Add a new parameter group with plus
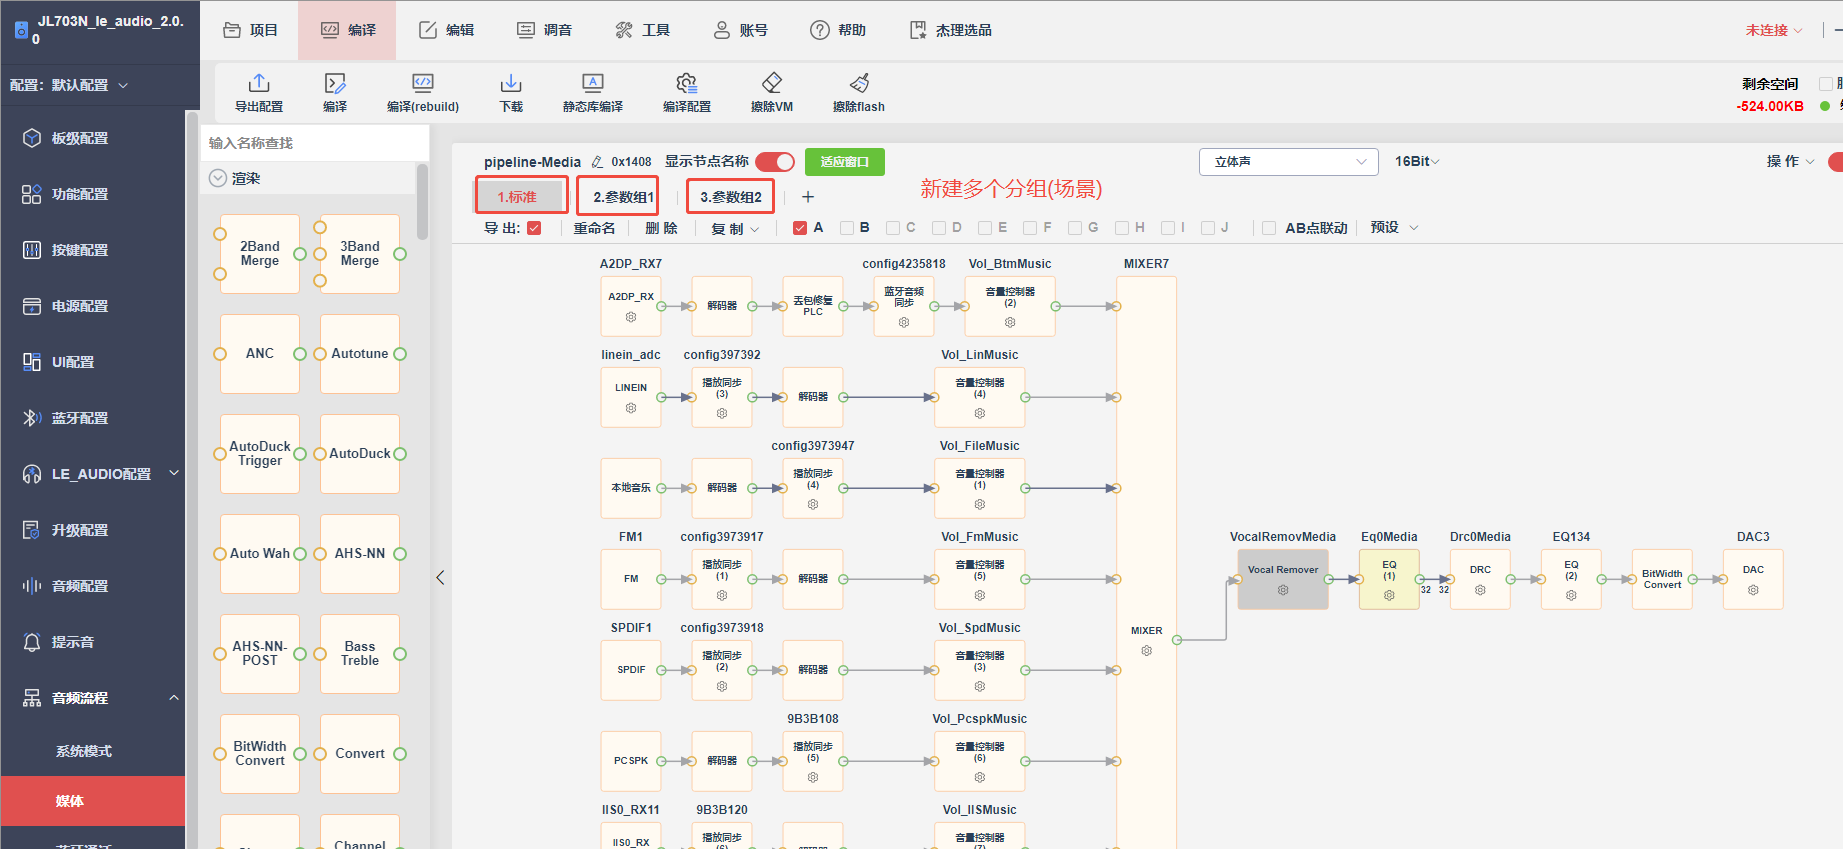This screenshot has height=849, width=1843. coord(808,197)
